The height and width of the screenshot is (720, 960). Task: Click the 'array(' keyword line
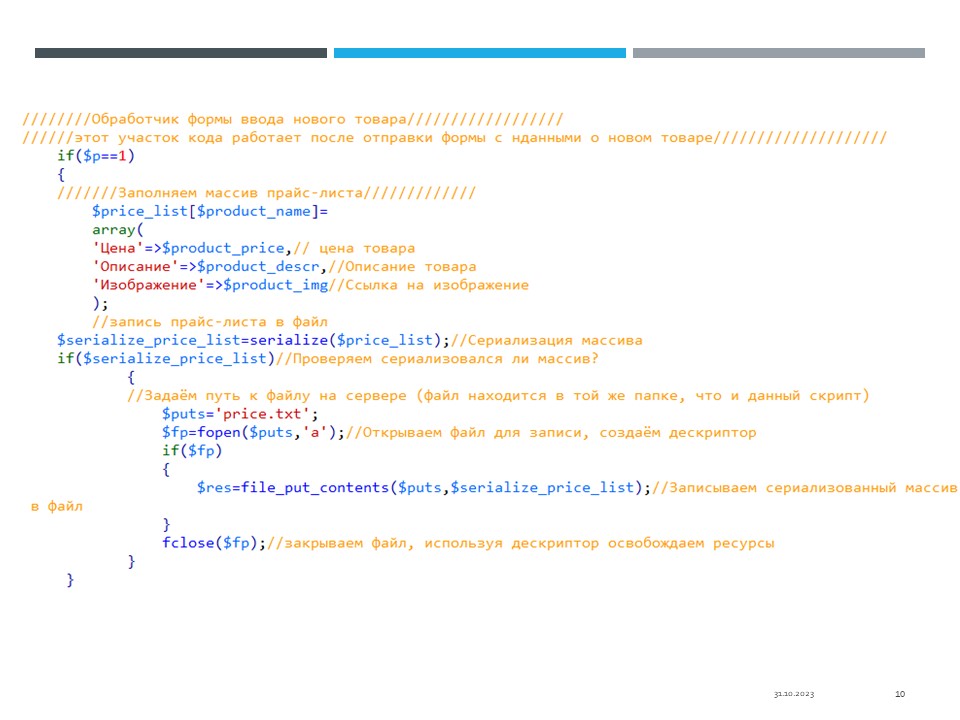click(118, 229)
